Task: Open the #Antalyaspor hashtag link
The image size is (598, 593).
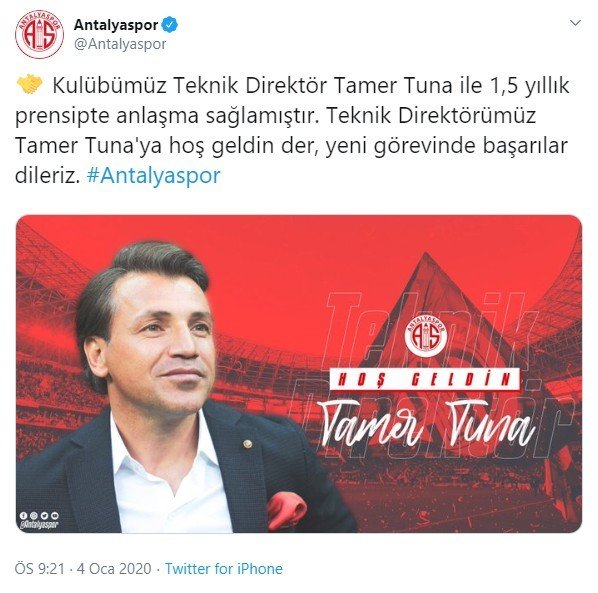Action: [x=154, y=176]
